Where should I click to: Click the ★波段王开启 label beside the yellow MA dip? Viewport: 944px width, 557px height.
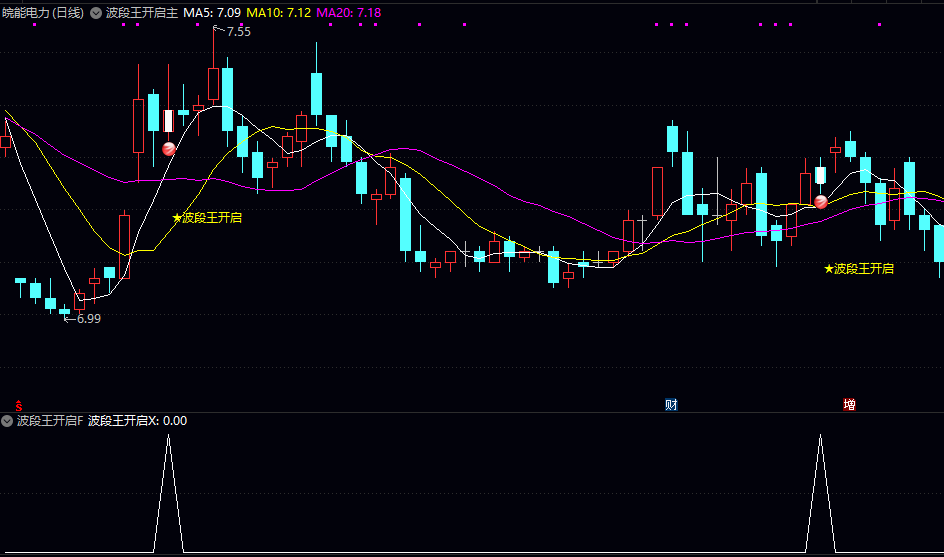coord(207,217)
